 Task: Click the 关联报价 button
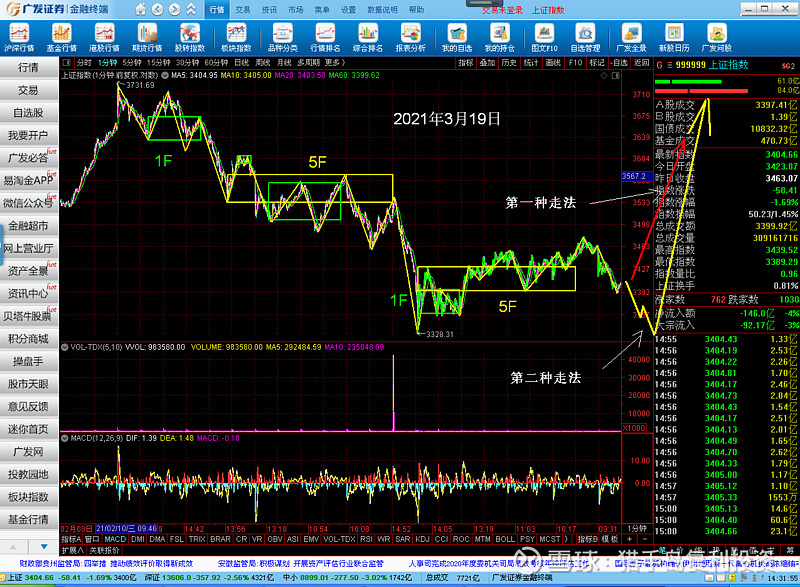[104, 550]
